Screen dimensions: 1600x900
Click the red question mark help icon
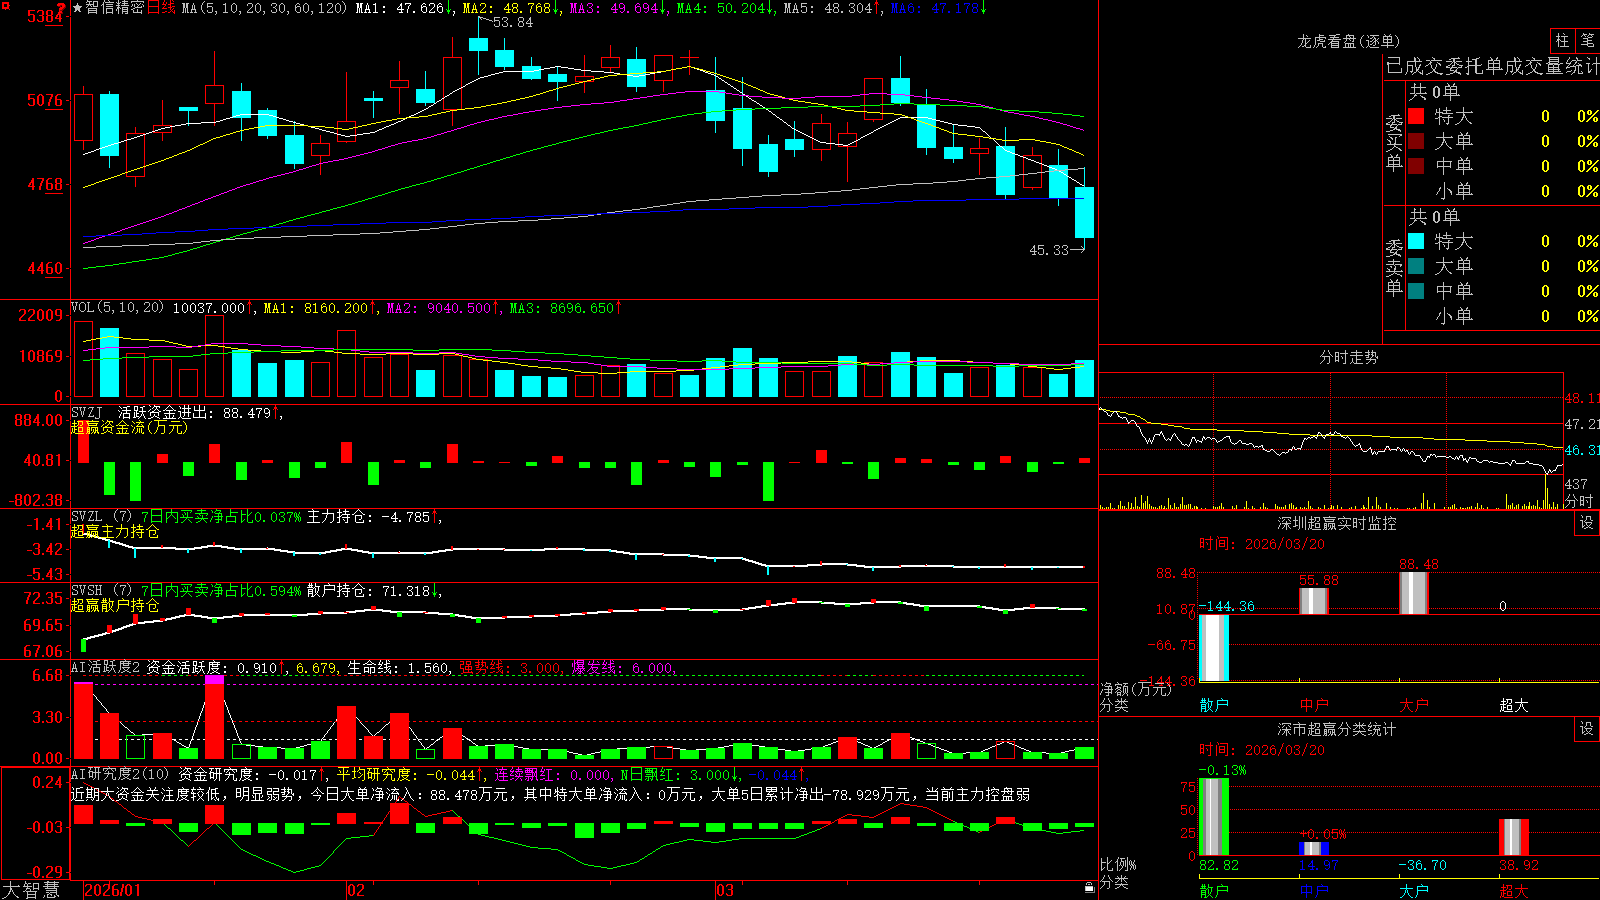tap(62, 8)
